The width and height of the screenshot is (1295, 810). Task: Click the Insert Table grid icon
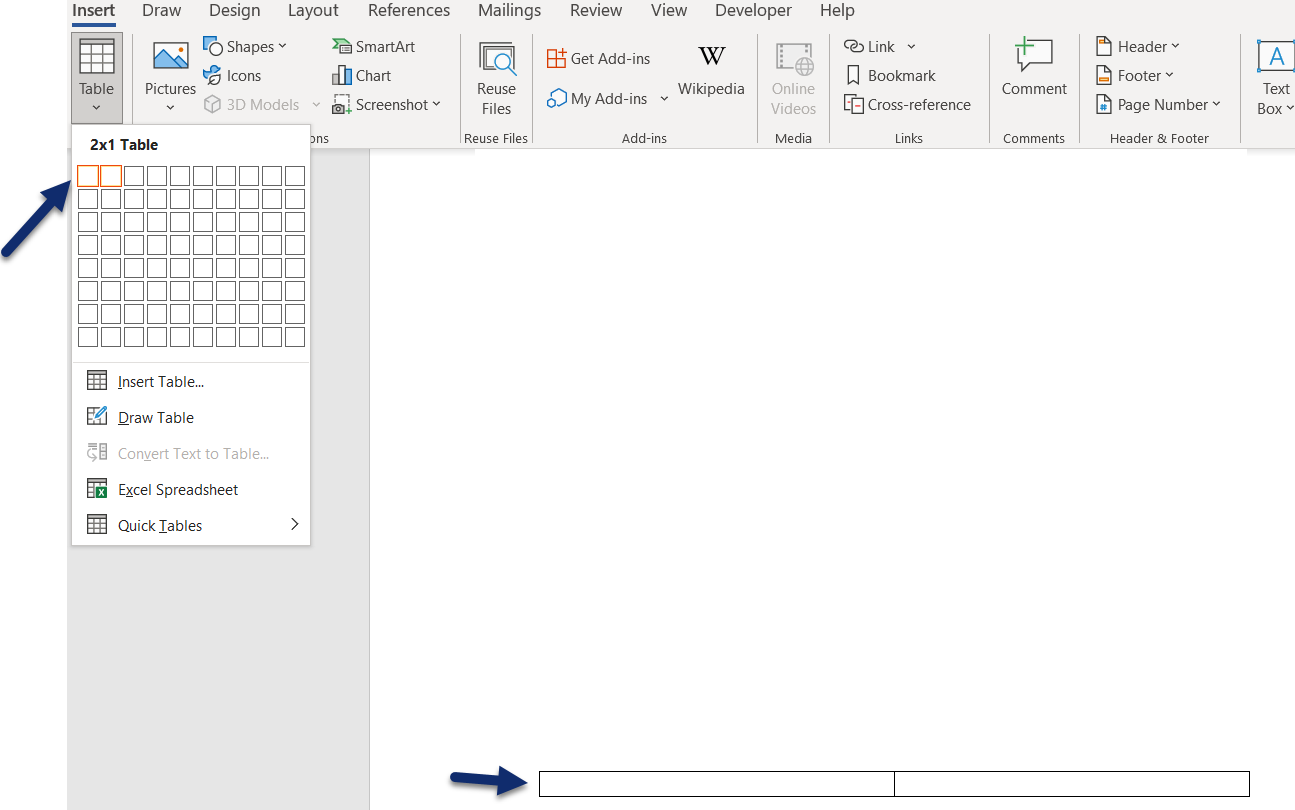click(x=97, y=381)
